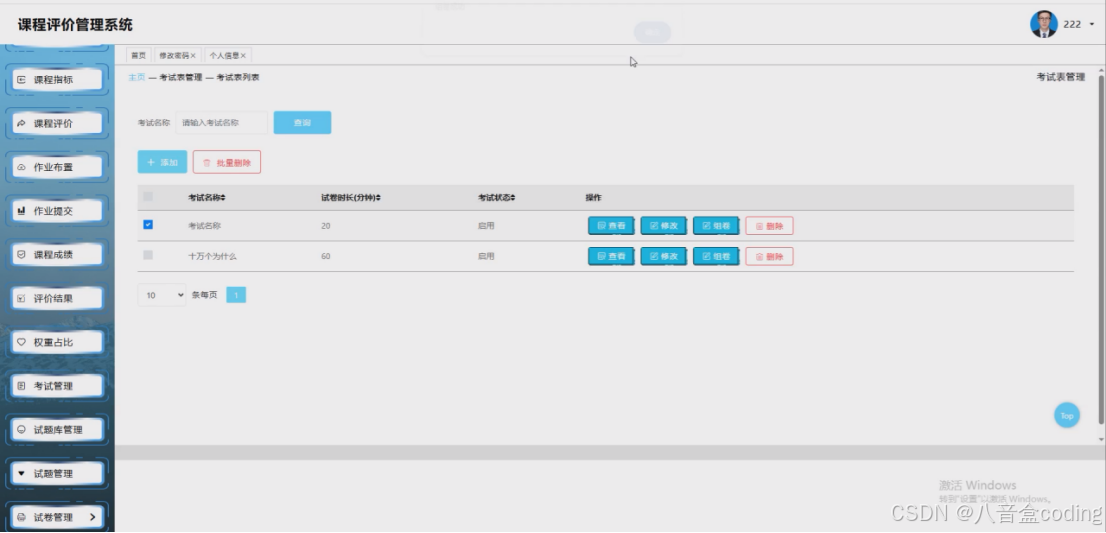Expand the 试卷管理 submenu chevron
The image size is (1106, 533).
click(92, 517)
